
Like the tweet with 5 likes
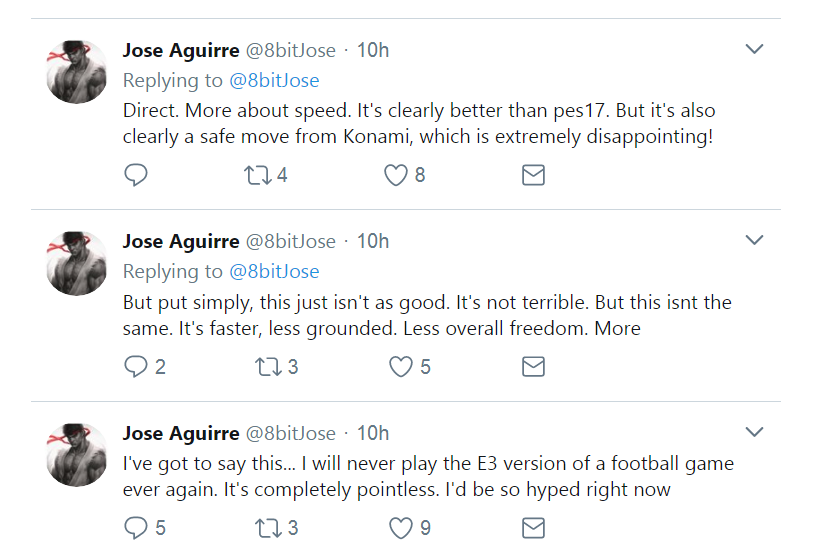point(401,367)
